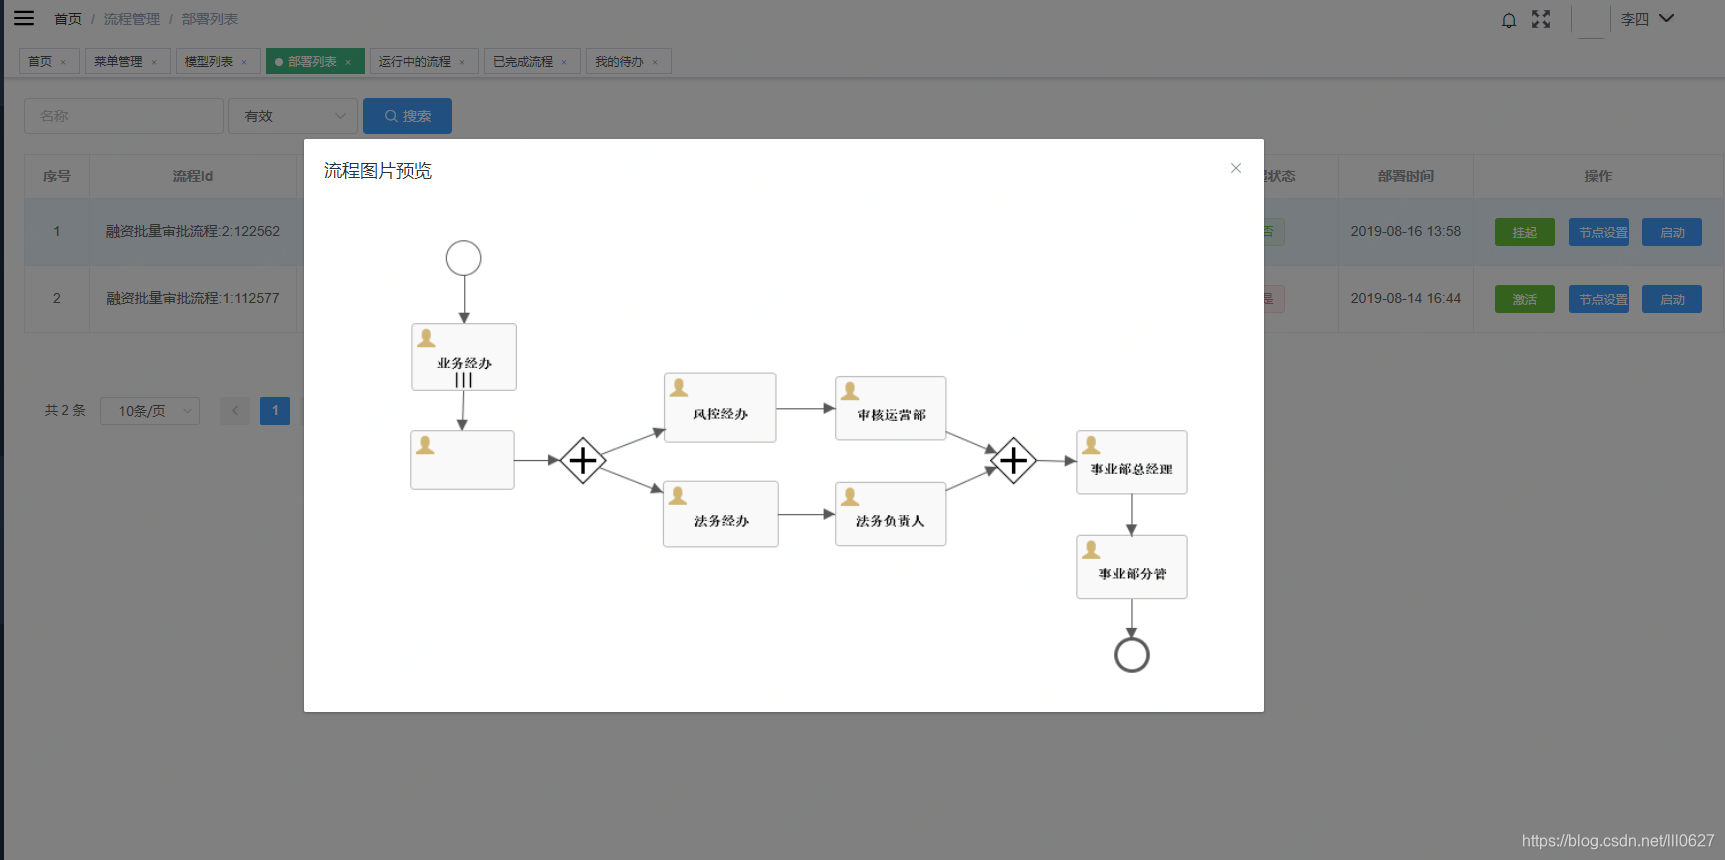
Task: Click the 流程Id column header
Action: (193, 176)
